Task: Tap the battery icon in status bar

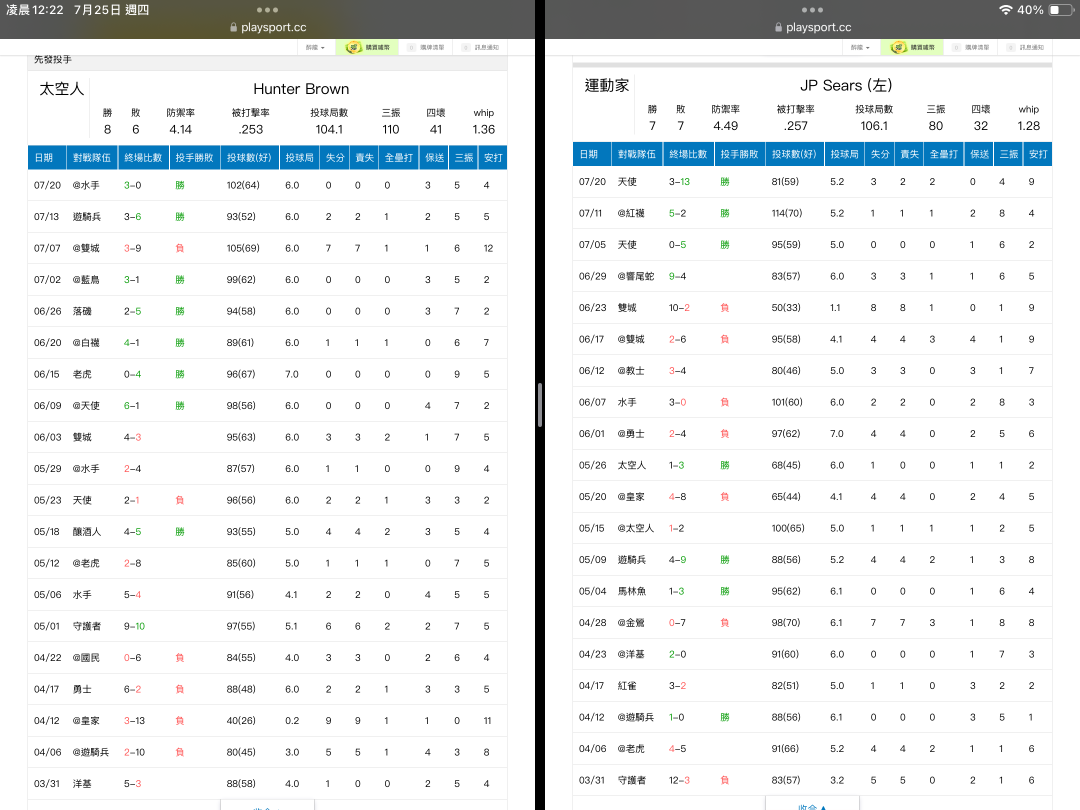Action: click(x=1061, y=10)
